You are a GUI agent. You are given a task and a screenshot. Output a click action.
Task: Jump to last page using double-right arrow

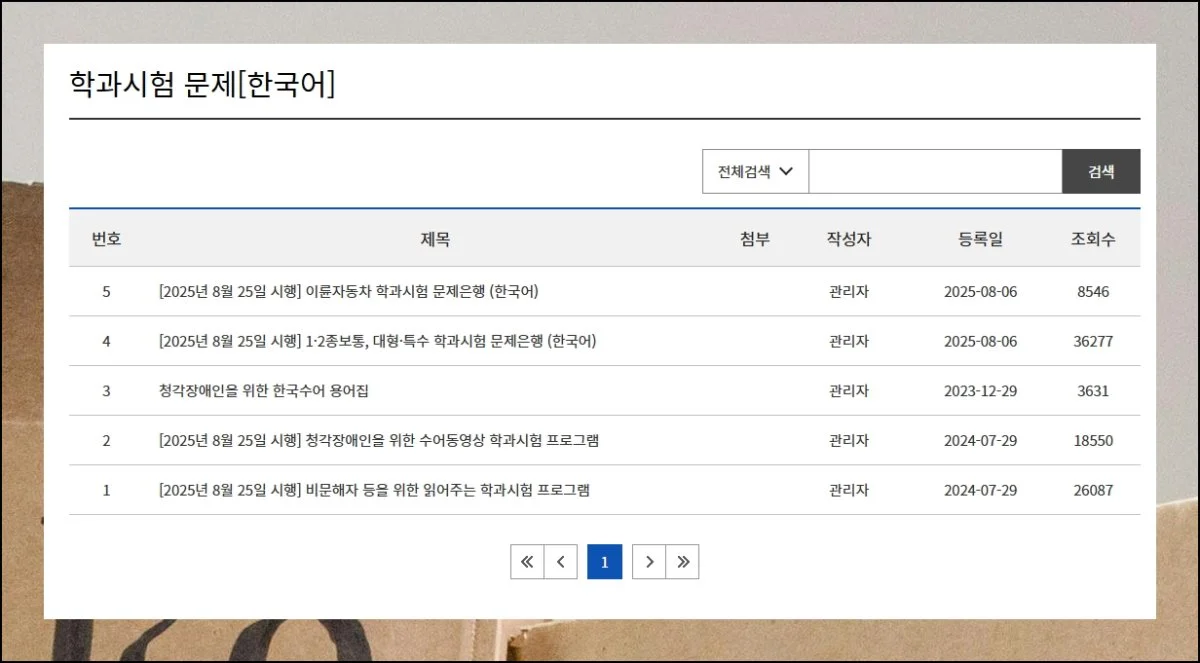(x=683, y=562)
